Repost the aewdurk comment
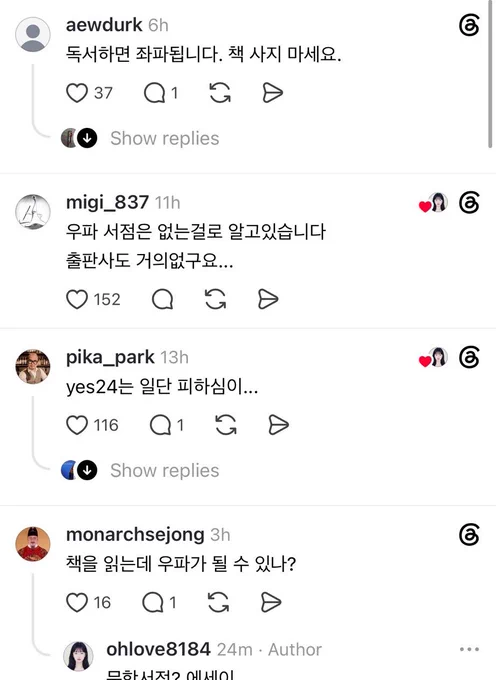This screenshot has height=680, width=496. coord(220,93)
